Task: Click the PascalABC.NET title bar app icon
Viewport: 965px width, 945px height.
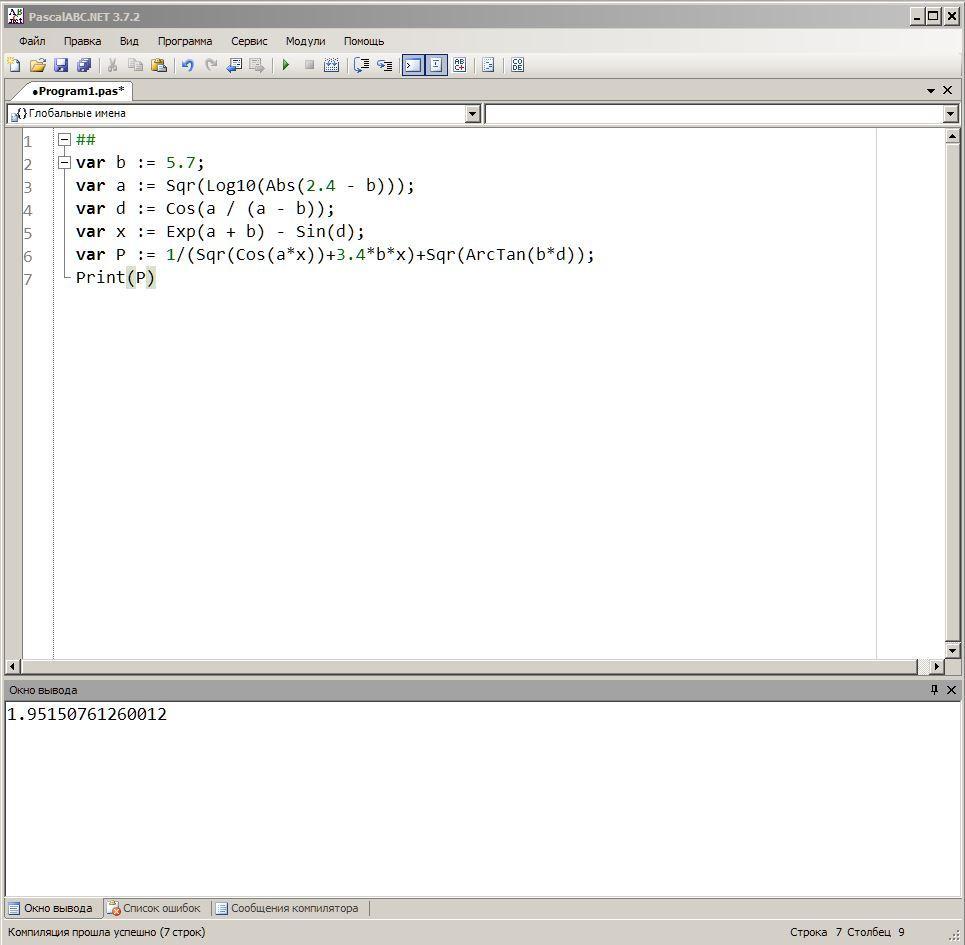Action: pos(15,16)
